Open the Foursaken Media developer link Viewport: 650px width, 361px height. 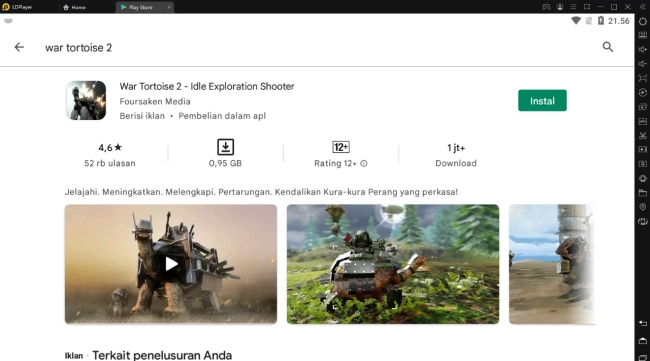tap(155, 102)
